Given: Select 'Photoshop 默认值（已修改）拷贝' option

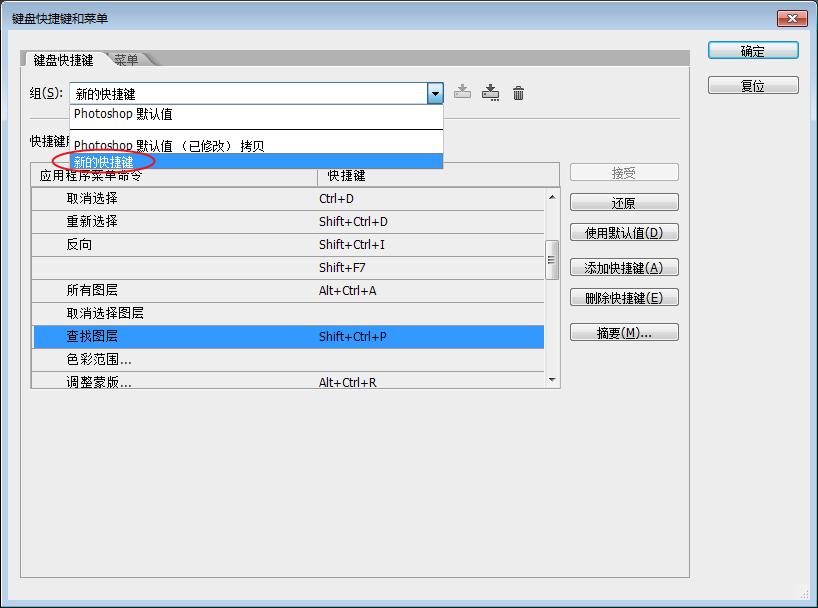Looking at the screenshot, I should pyautogui.click(x=256, y=145).
